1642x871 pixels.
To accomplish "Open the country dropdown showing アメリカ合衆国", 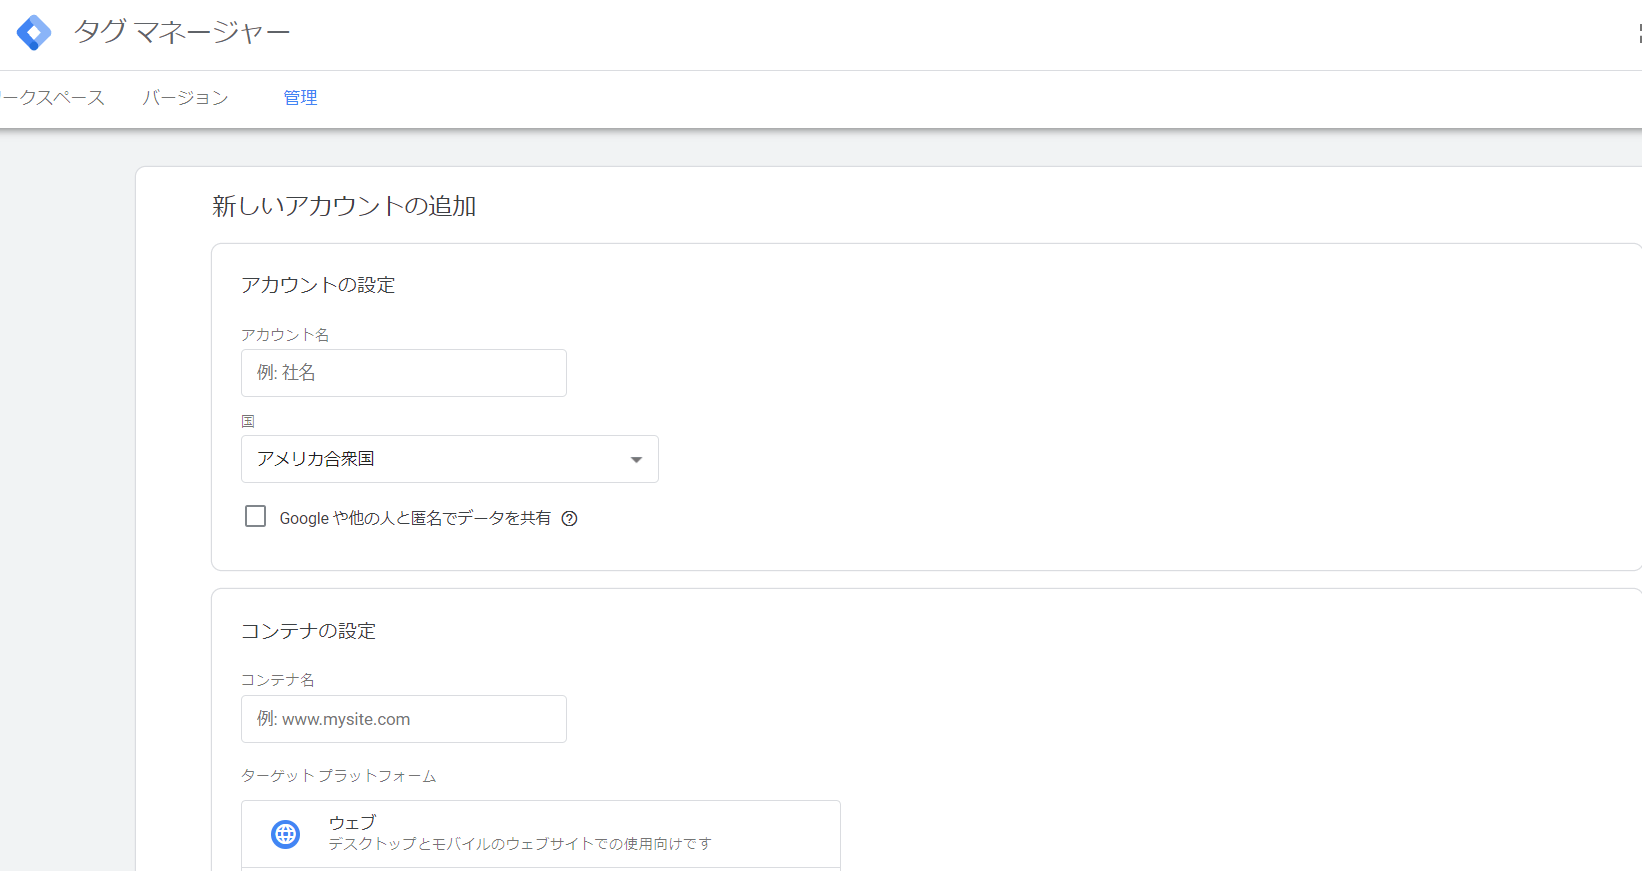I will [x=450, y=459].
